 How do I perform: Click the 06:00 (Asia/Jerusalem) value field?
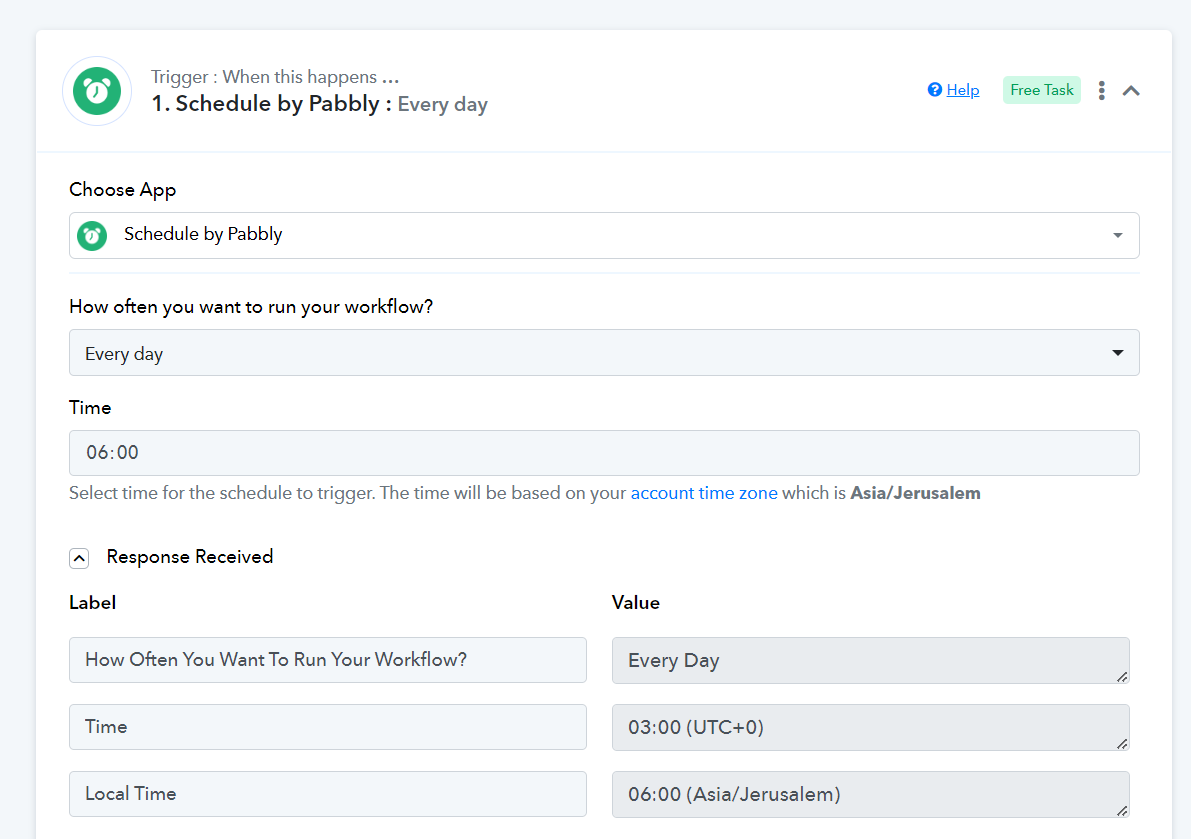point(870,794)
